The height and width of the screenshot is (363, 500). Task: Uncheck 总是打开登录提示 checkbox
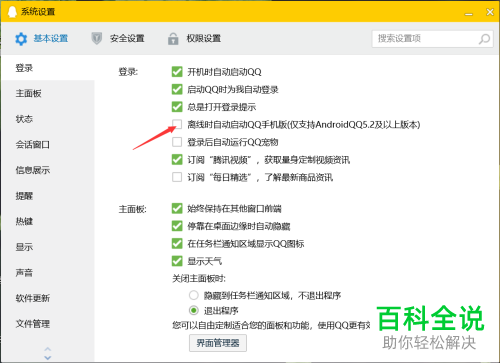[x=177, y=107]
